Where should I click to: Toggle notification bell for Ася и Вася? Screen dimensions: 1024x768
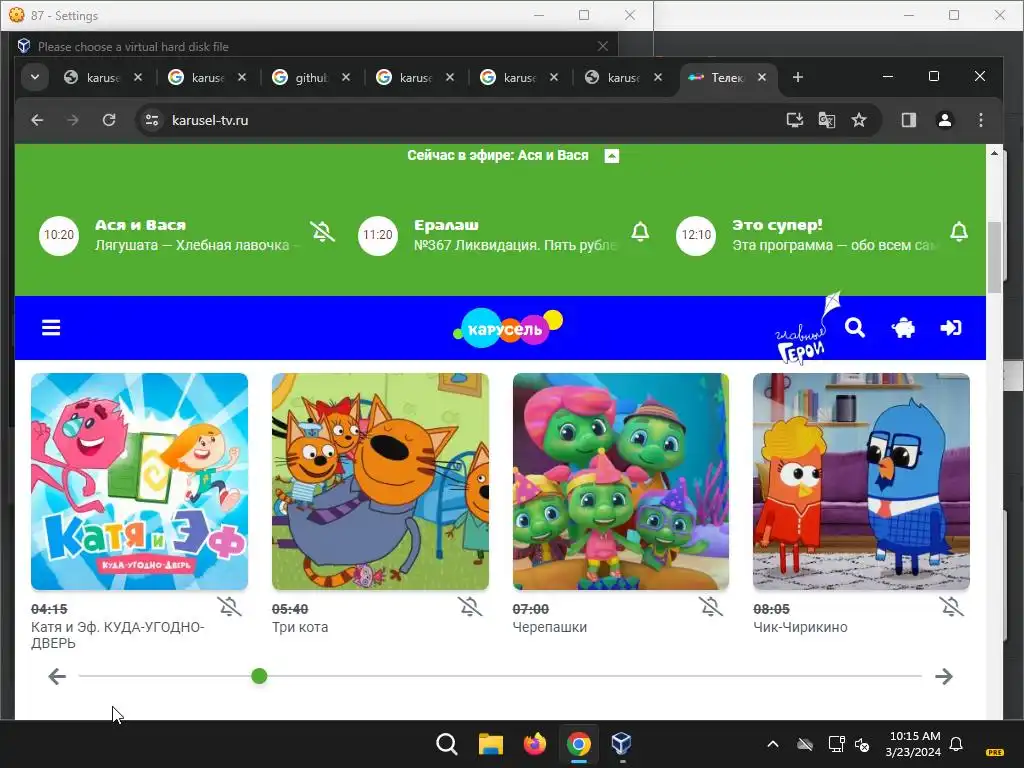[x=322, y=232]
